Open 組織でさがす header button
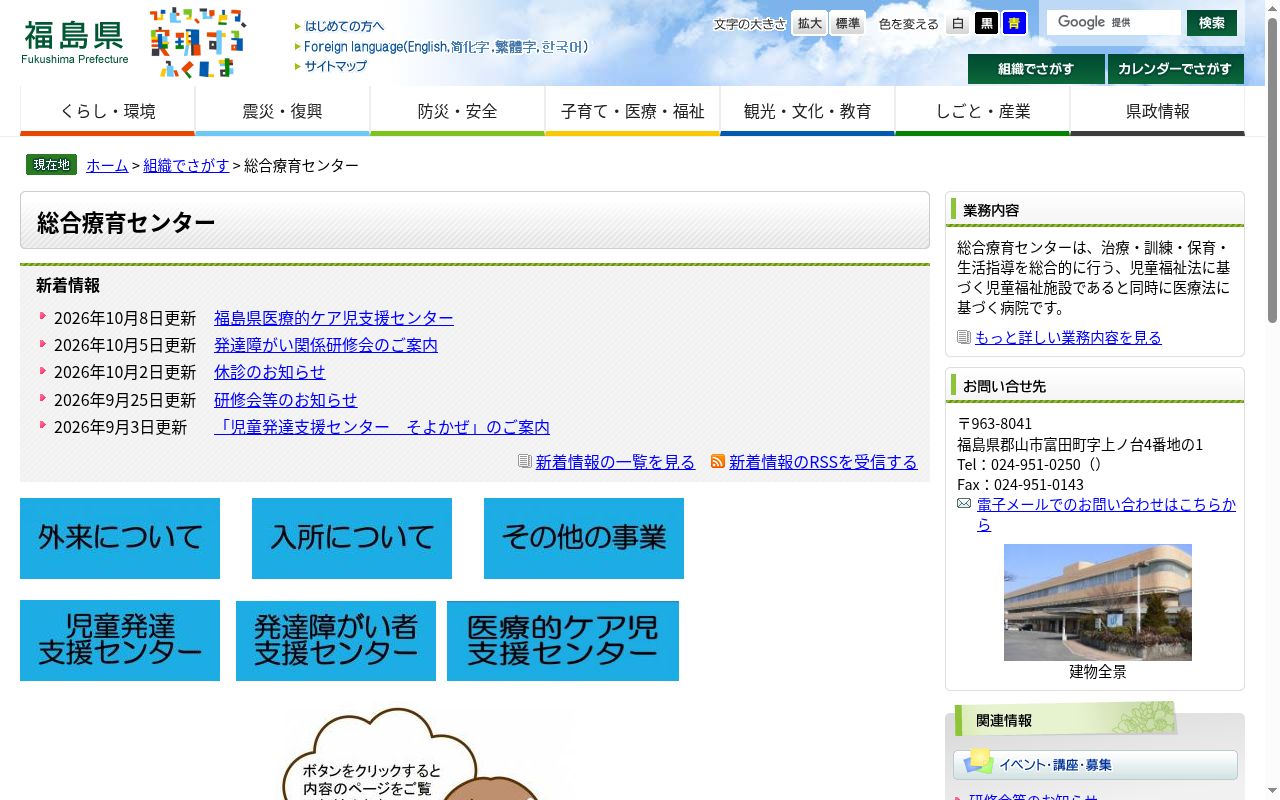The width and height of the screenshot is (1280, 800). coord(1036,69)
